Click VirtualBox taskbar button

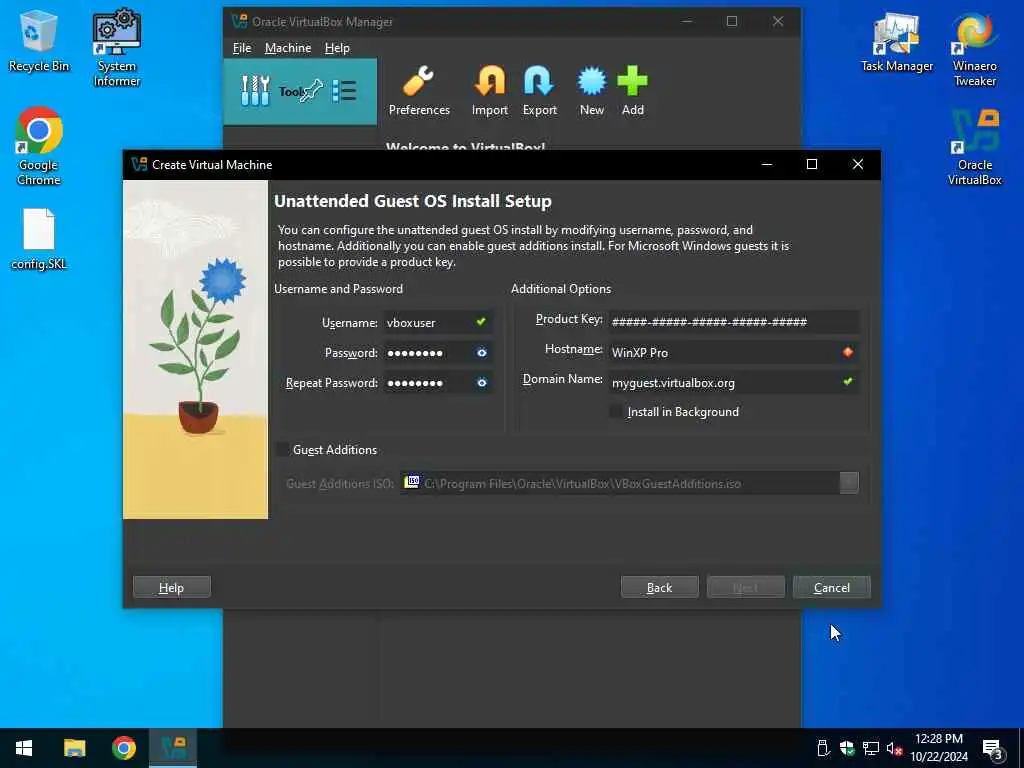(x=173, y=748)
